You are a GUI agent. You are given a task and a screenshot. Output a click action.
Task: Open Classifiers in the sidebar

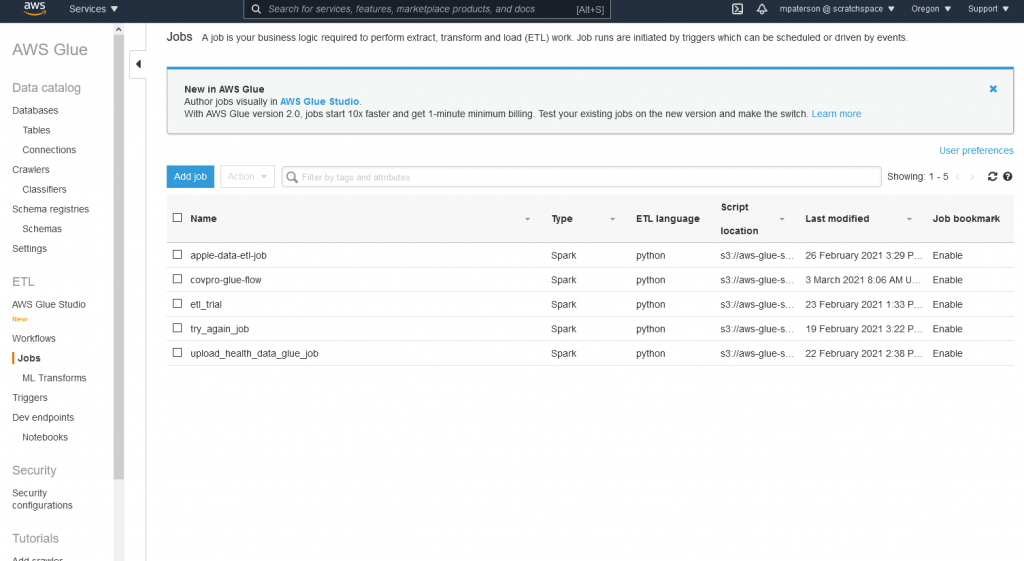click(x=44, y=189)
